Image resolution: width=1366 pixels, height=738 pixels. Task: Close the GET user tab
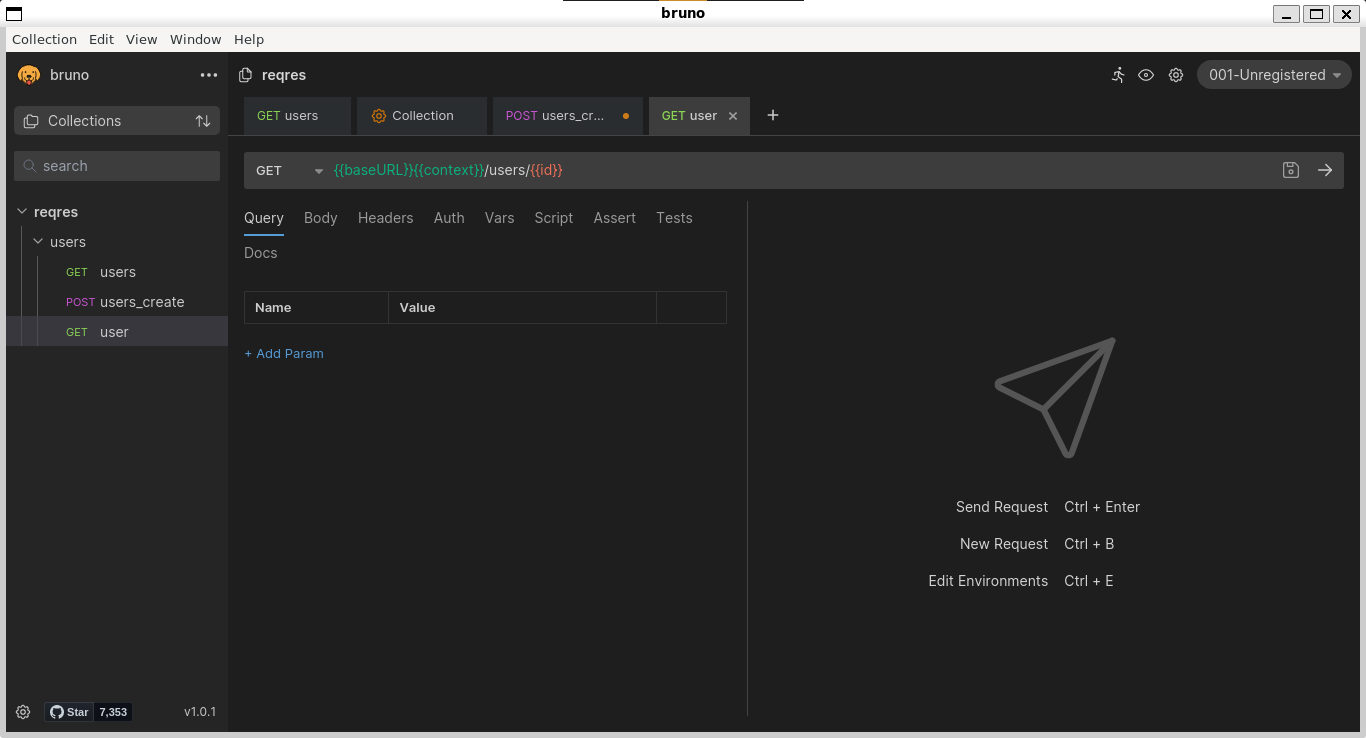[x=733, y=115]
